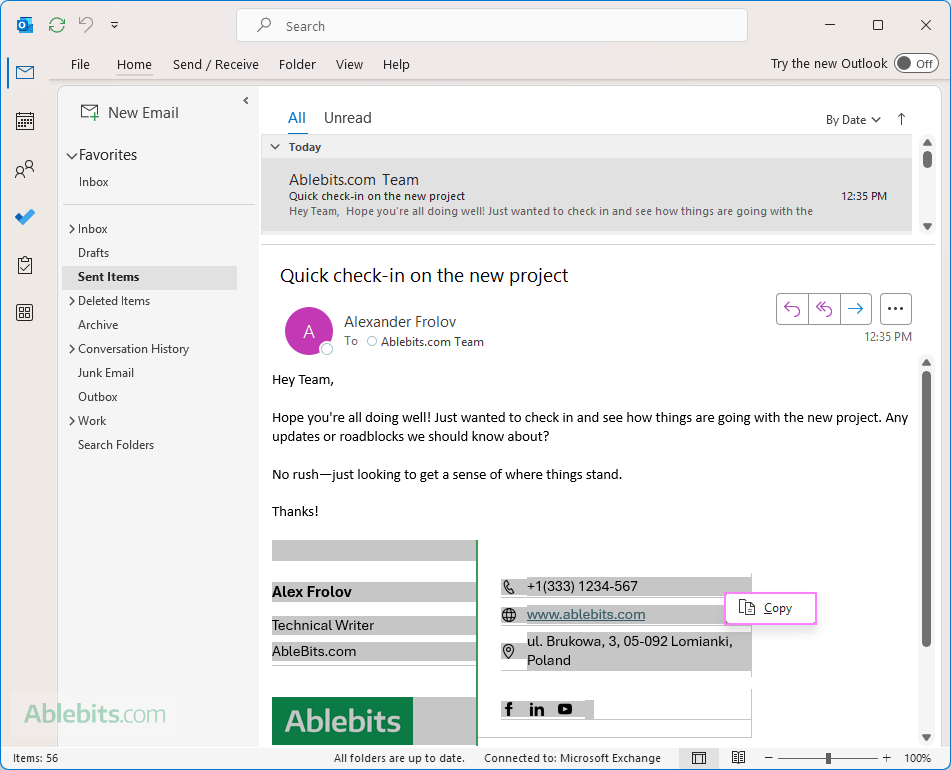Open the View tab
This screenshot has width=951, height=770.
tap(349, 64)
